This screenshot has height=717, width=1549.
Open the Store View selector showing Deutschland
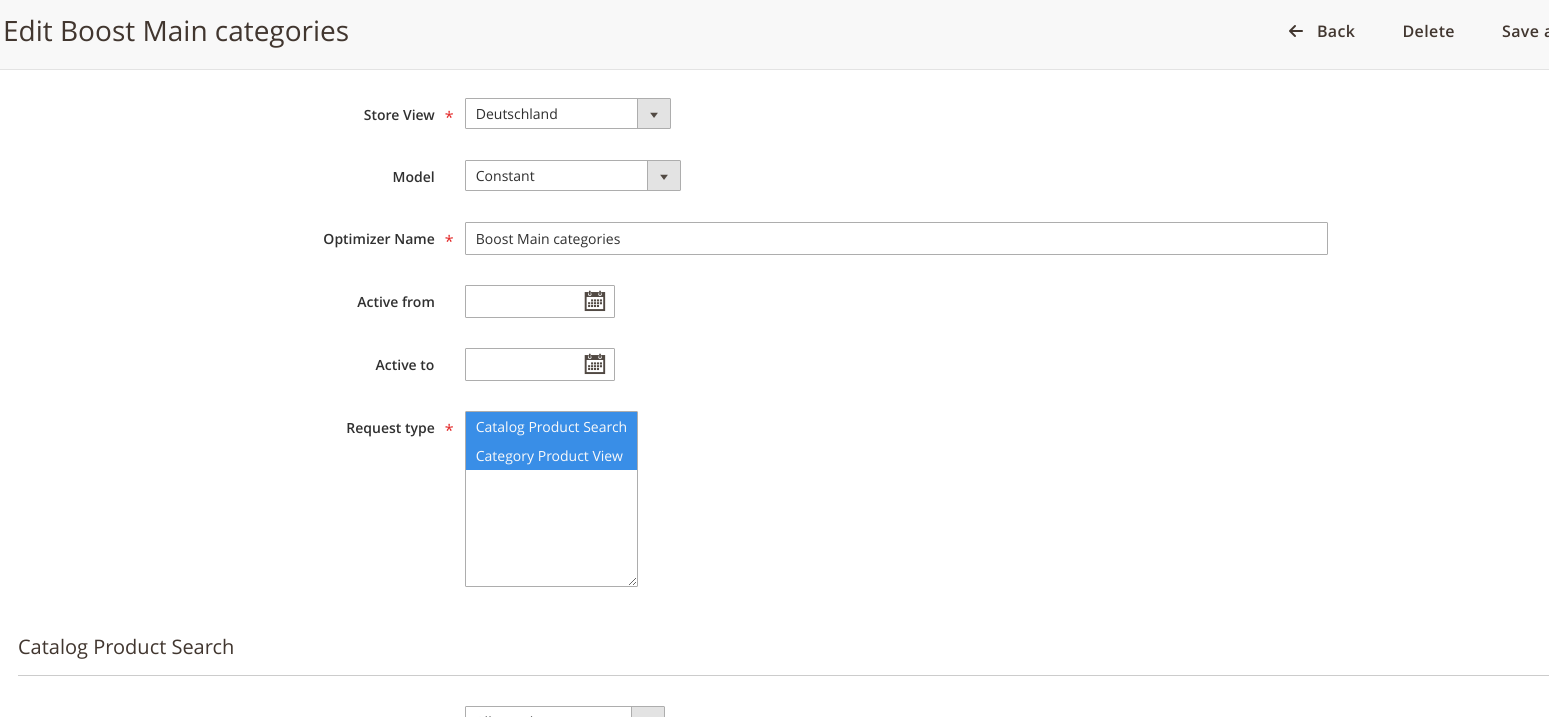[553, 113]
